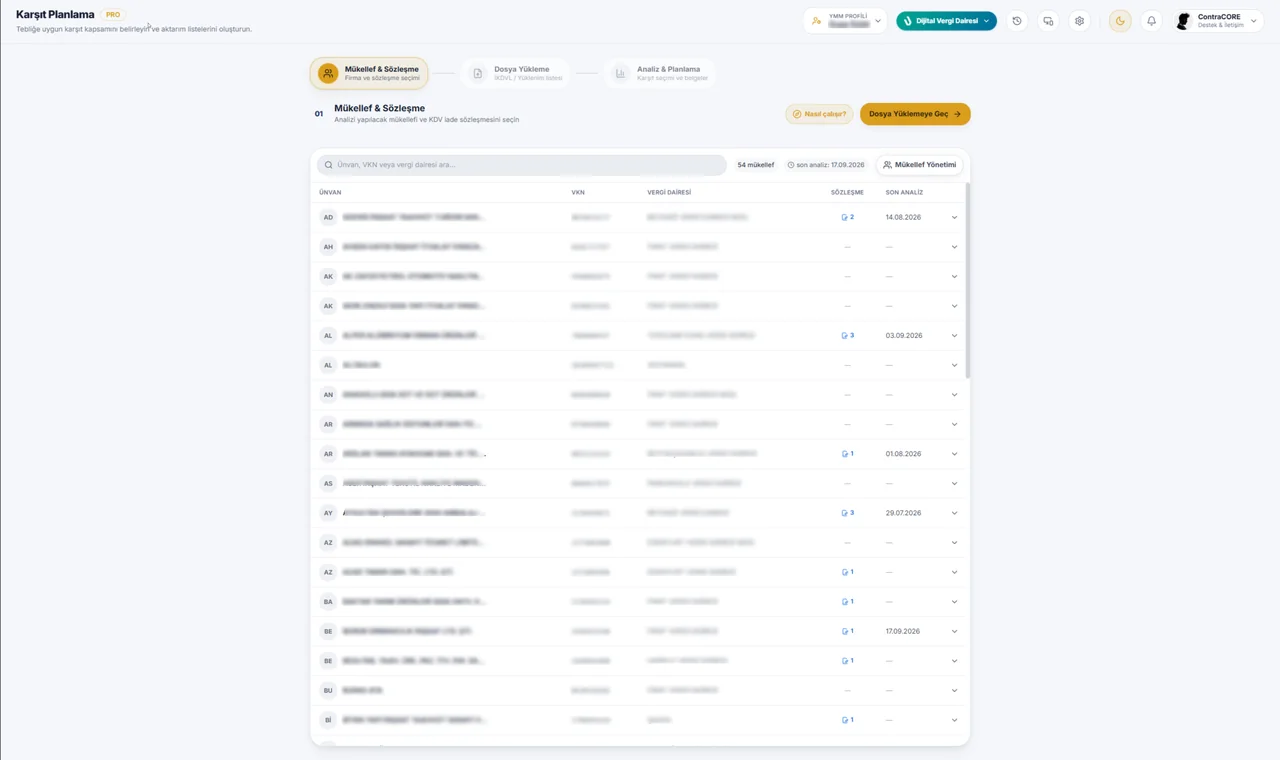1280x760 pixels.
Task: Select the Mükellef & Sözleşme step
Action: [369, 73]
